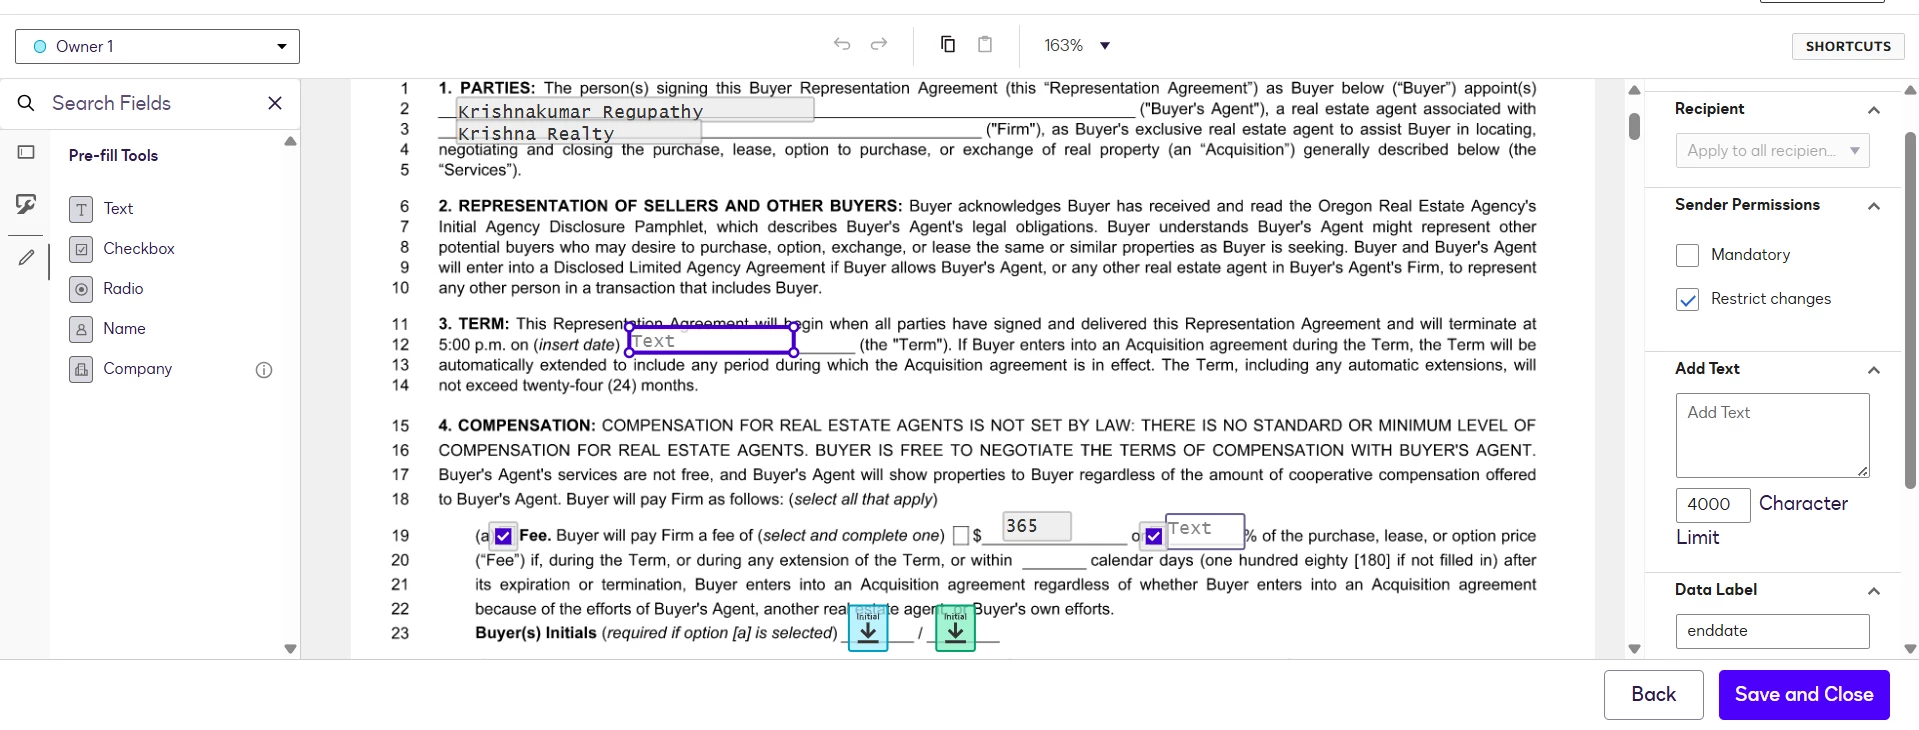Pick the Name pre-fill tool
This screenshot has height=730, width=1919.
tap(108, 329)
